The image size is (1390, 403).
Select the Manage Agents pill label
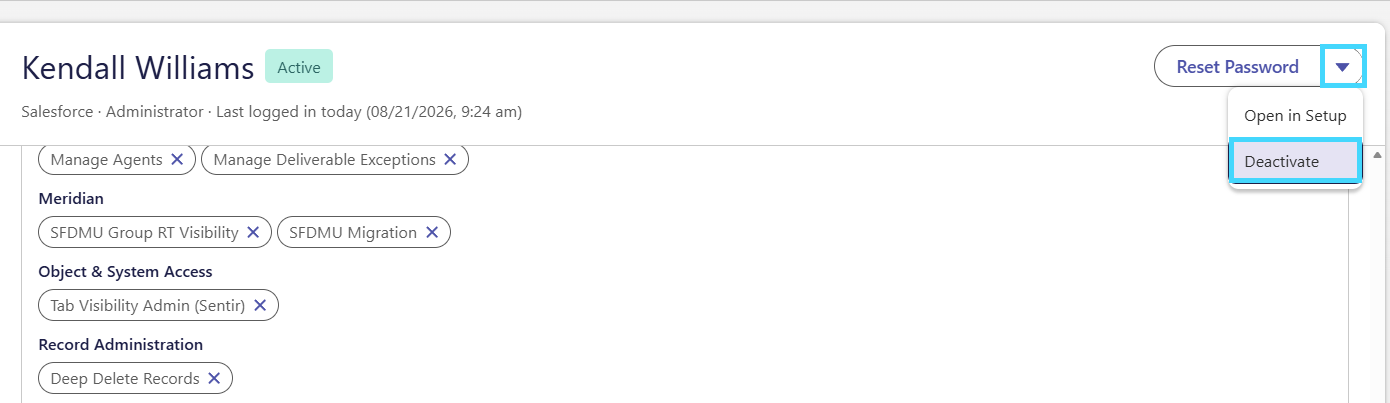click(106, 159)
